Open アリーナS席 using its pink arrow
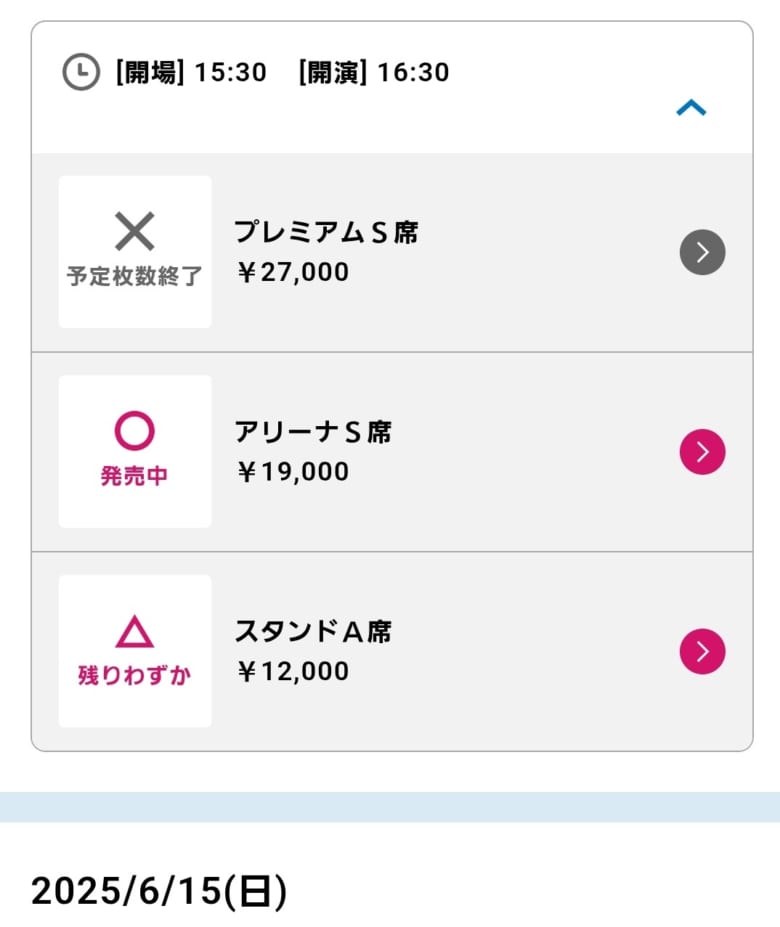This screenshot has width=780, height=927. [x=702, y=452]
